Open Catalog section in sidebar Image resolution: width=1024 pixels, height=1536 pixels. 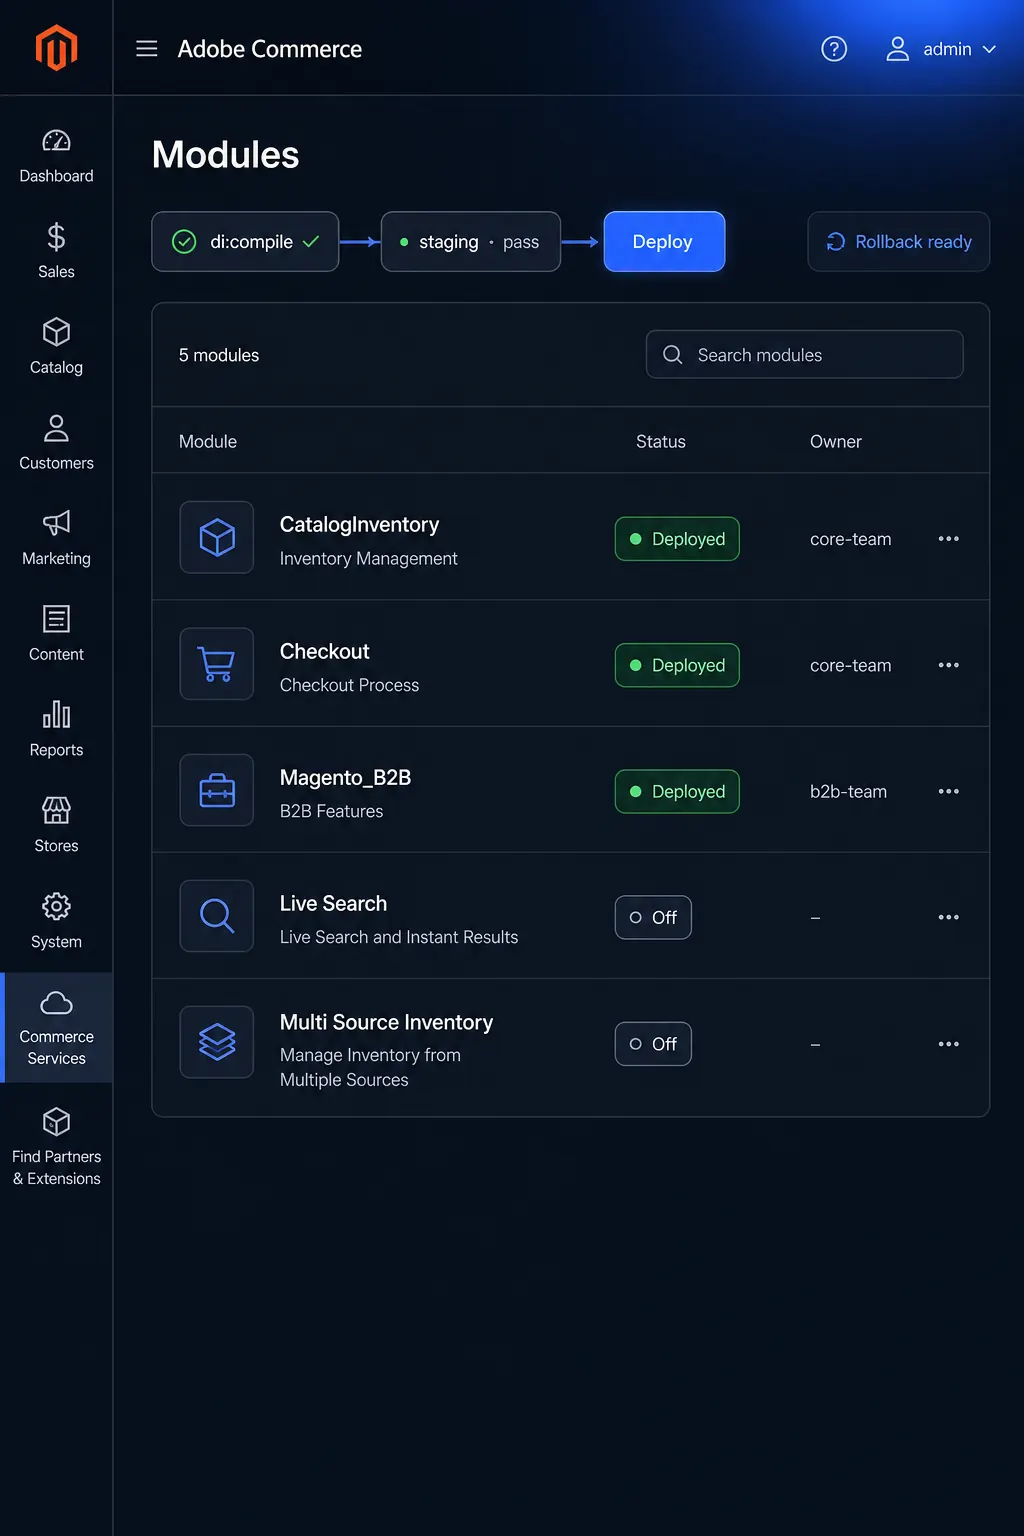(56, 347)
